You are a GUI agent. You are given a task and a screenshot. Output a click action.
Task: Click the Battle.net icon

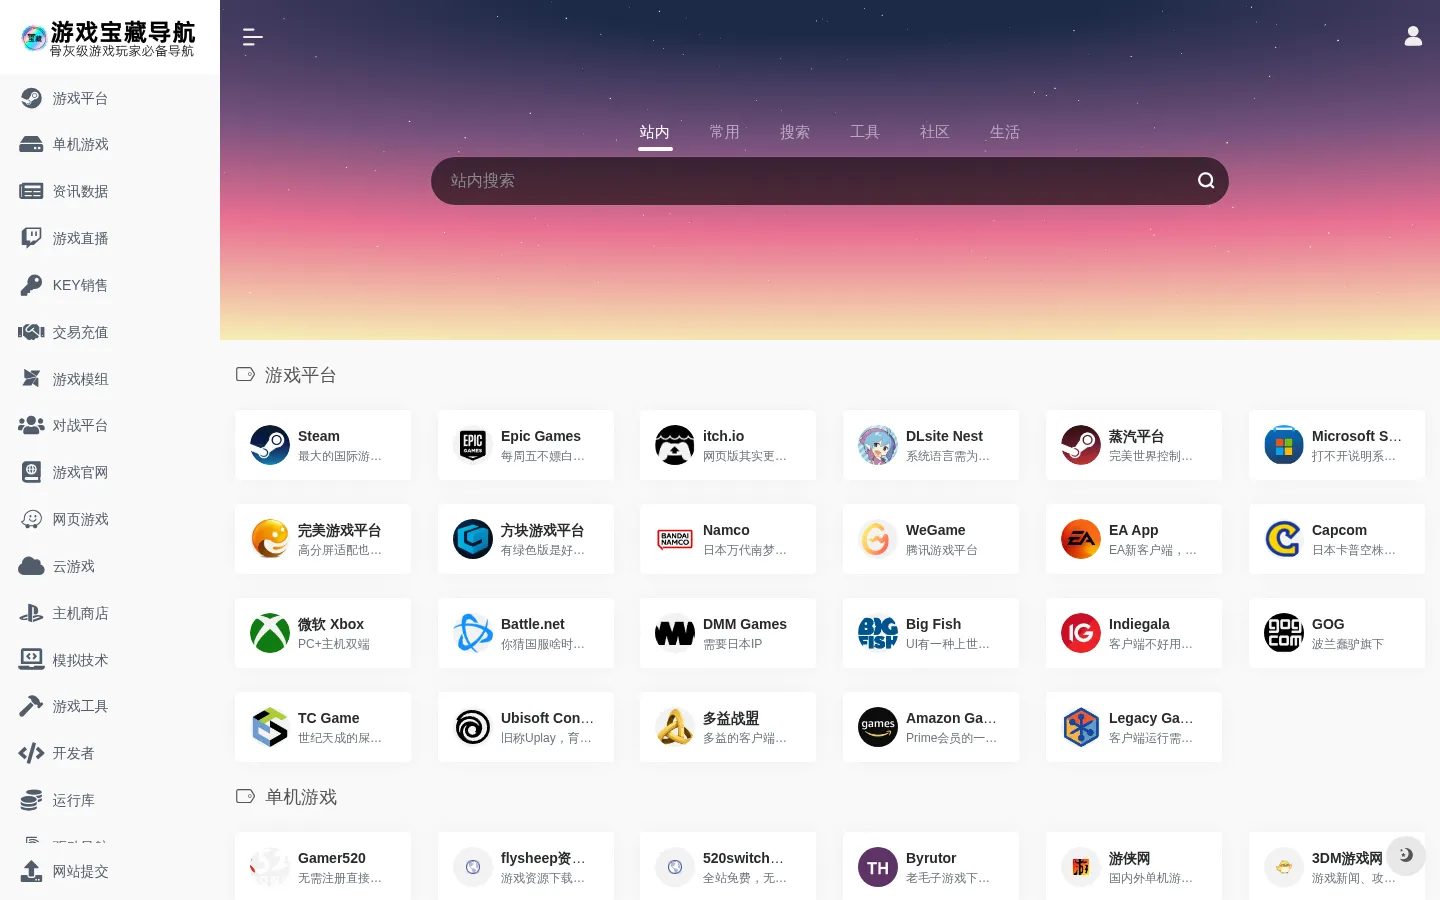473,633
